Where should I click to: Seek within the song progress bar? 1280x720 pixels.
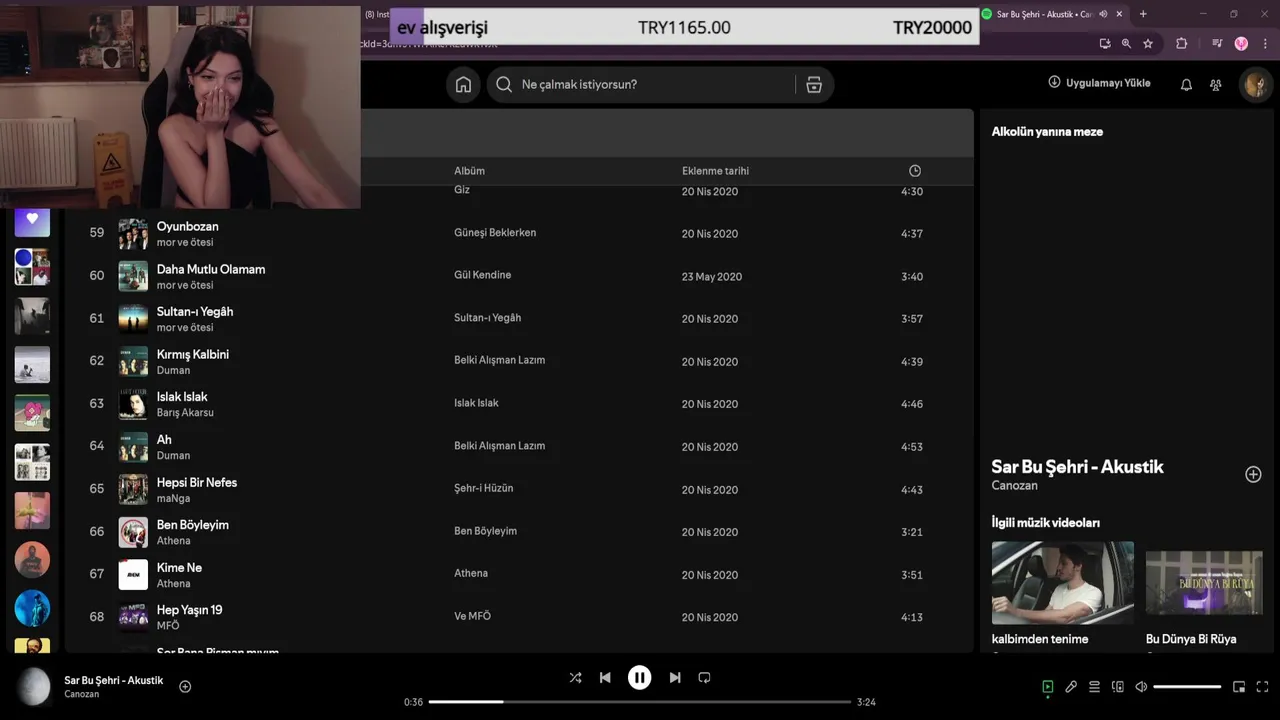click(x=640, y=702)
